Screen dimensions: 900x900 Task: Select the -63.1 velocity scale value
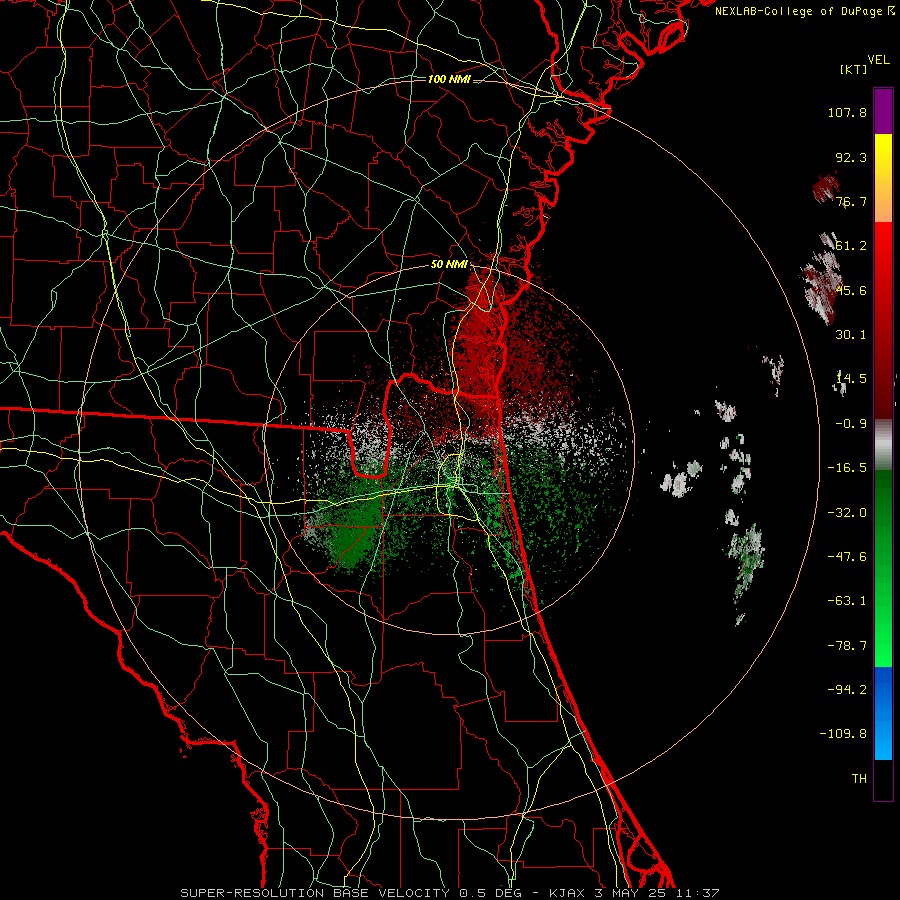[847, 601]
